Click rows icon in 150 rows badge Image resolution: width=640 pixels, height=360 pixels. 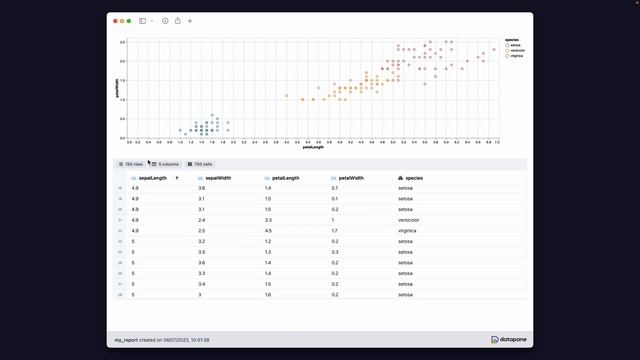click(121, 164)
